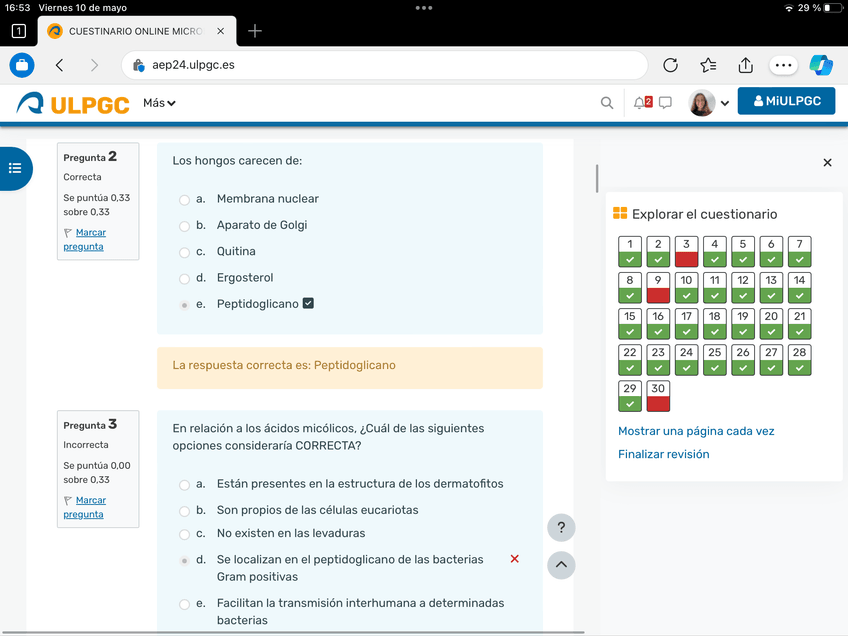Image resolution: width=848 pixels, height=636 pixels.
Task: Open the favorites star icon
Action: click(708, 65)
